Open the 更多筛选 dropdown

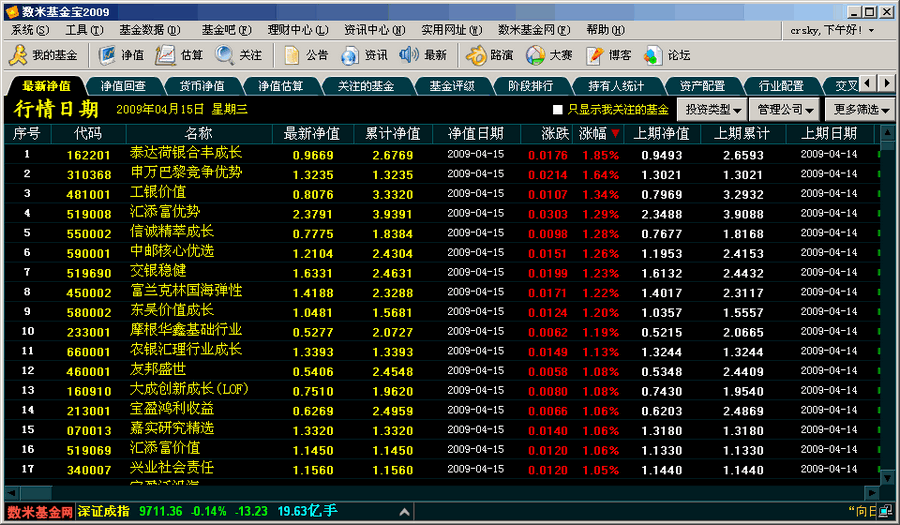[x=860, y=109]
